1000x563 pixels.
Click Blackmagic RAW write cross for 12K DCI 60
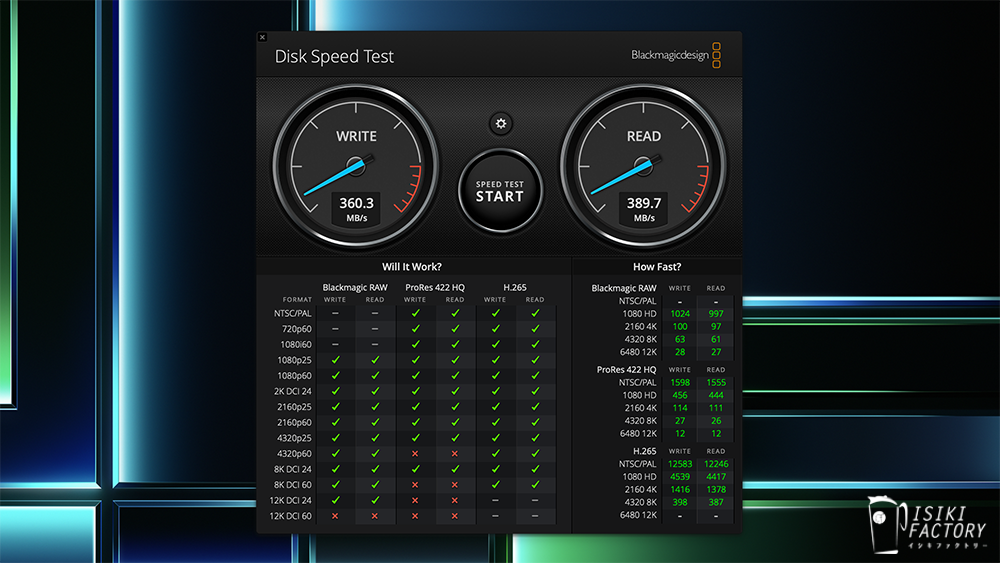coord(335,516)
